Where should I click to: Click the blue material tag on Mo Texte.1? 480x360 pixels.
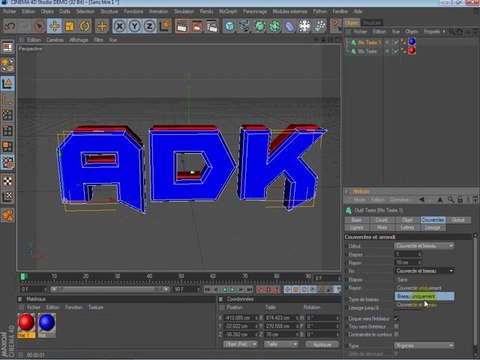412,42
